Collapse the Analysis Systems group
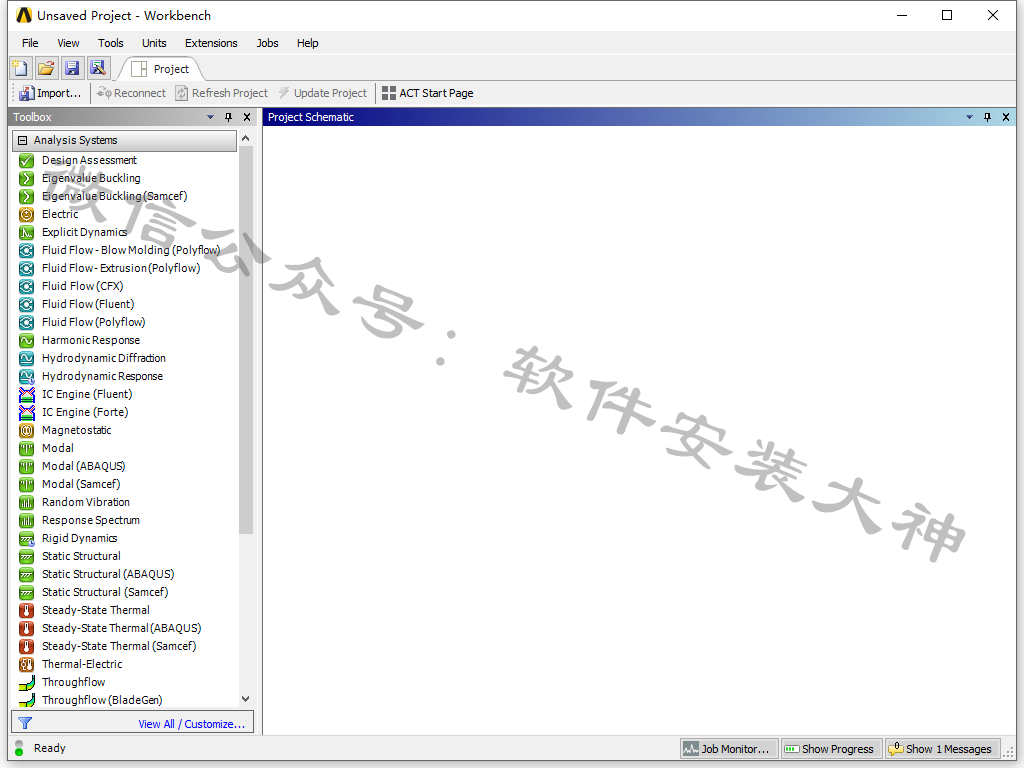The width and height of the screenshot is (1024, 768). [x=23, y=141]
